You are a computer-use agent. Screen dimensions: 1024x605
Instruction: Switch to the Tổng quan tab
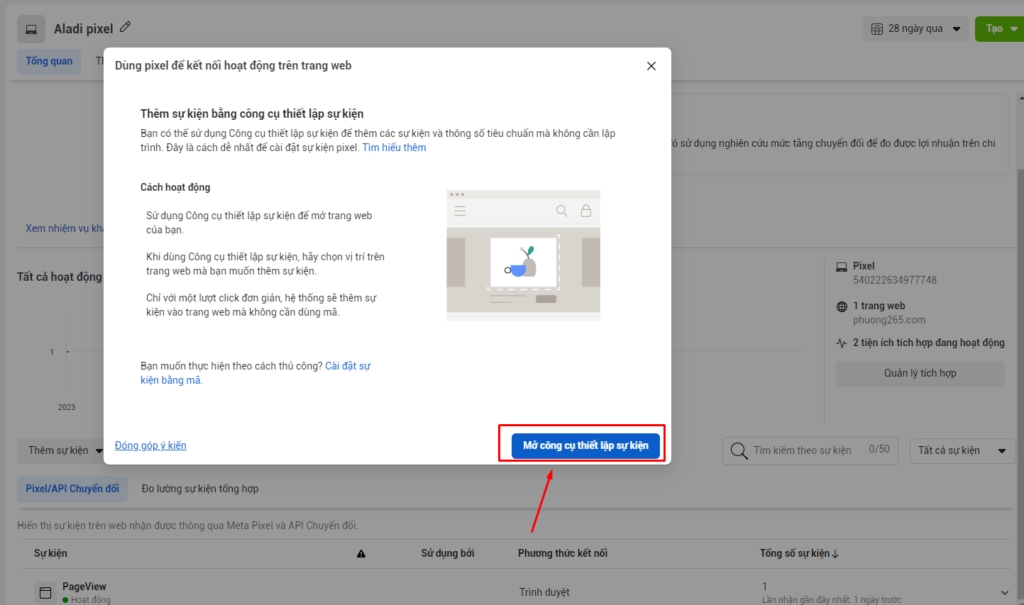pos(49,61)
